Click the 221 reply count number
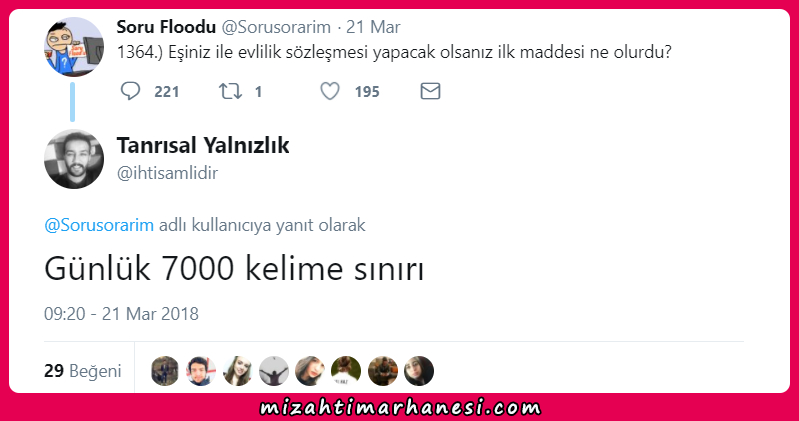The image size is (799, 421). coord(167,92)
